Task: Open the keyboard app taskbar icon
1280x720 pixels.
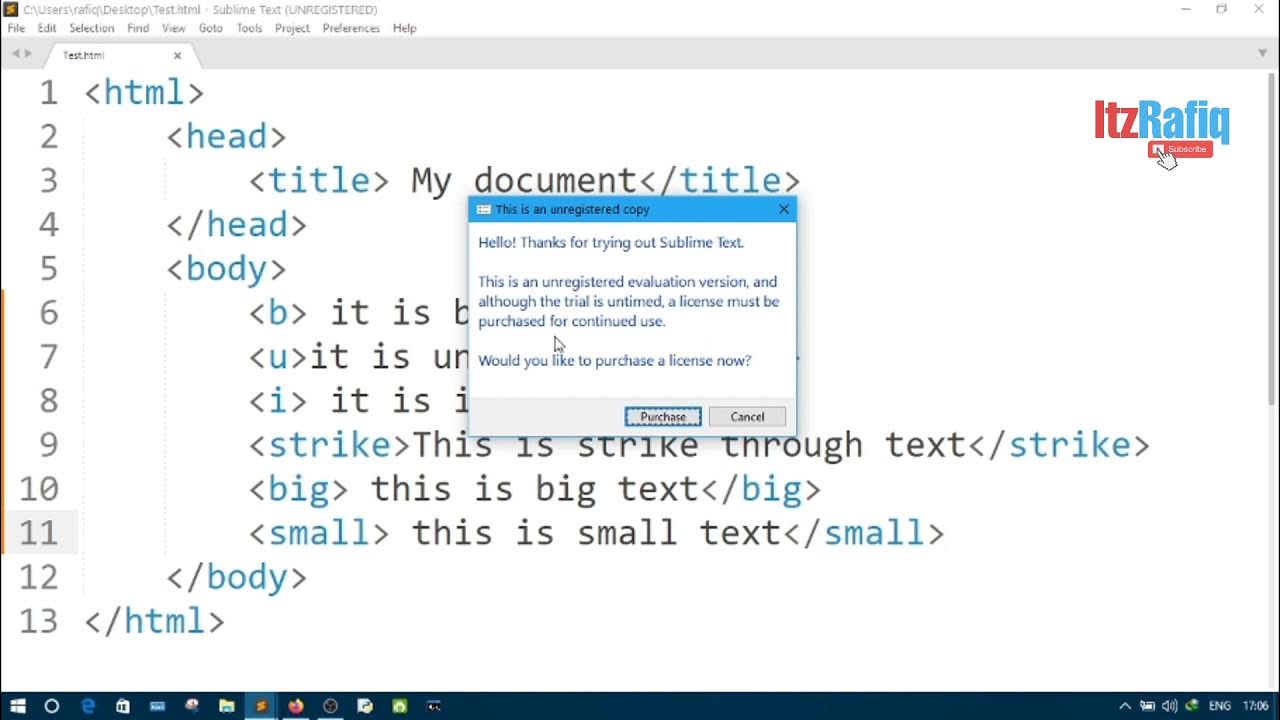Action: click(157, 706)
